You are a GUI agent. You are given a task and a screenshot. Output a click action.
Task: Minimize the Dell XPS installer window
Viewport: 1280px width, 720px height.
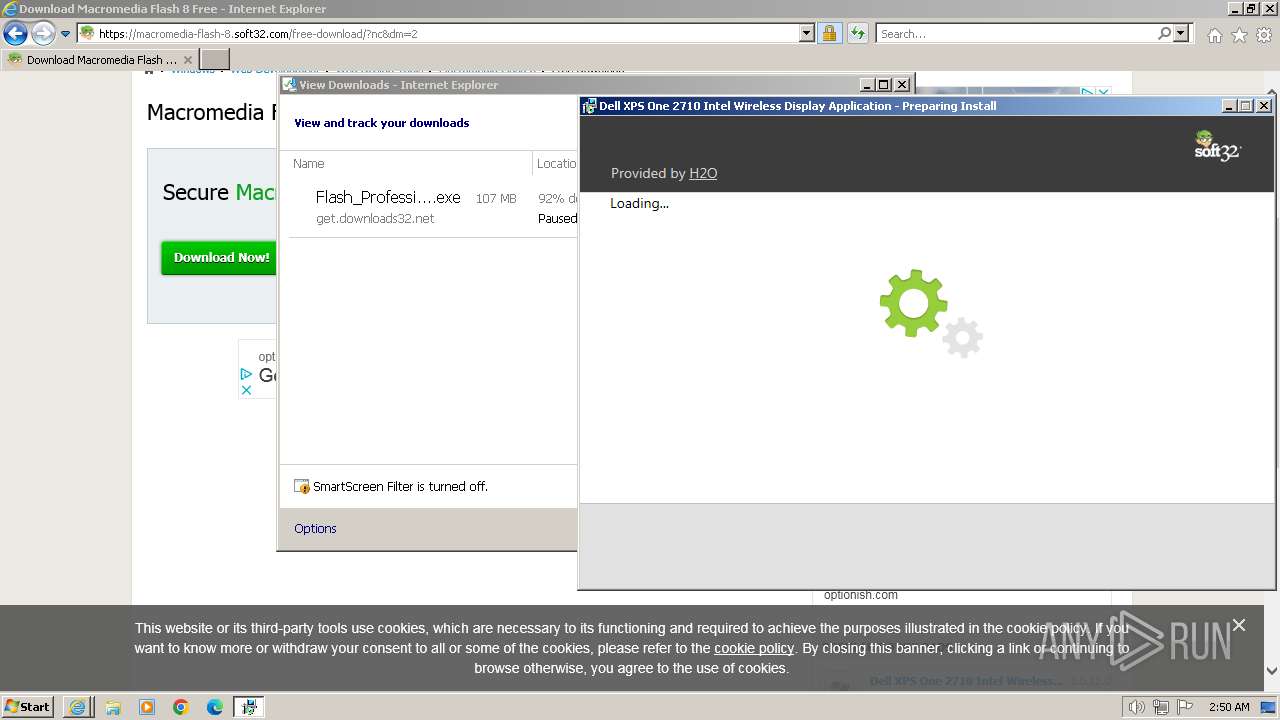(1229, 105)
